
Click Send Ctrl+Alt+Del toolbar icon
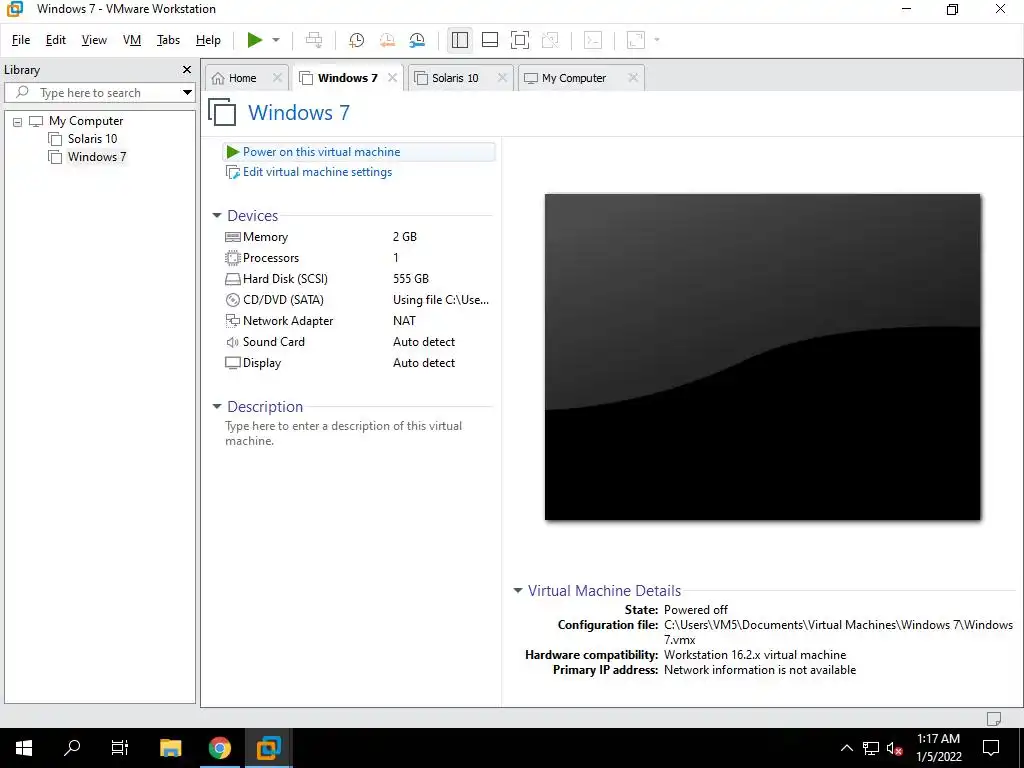[314, 40]
